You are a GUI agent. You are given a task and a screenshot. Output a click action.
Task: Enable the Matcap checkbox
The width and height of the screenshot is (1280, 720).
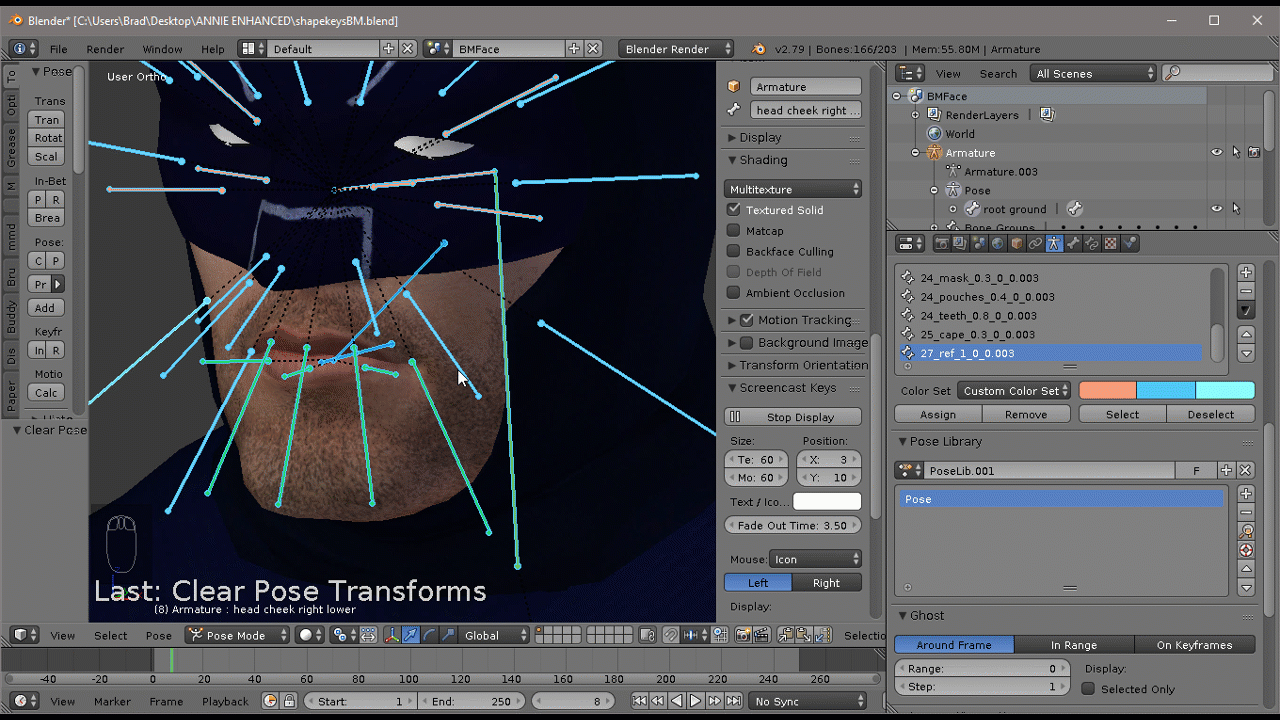734,231
